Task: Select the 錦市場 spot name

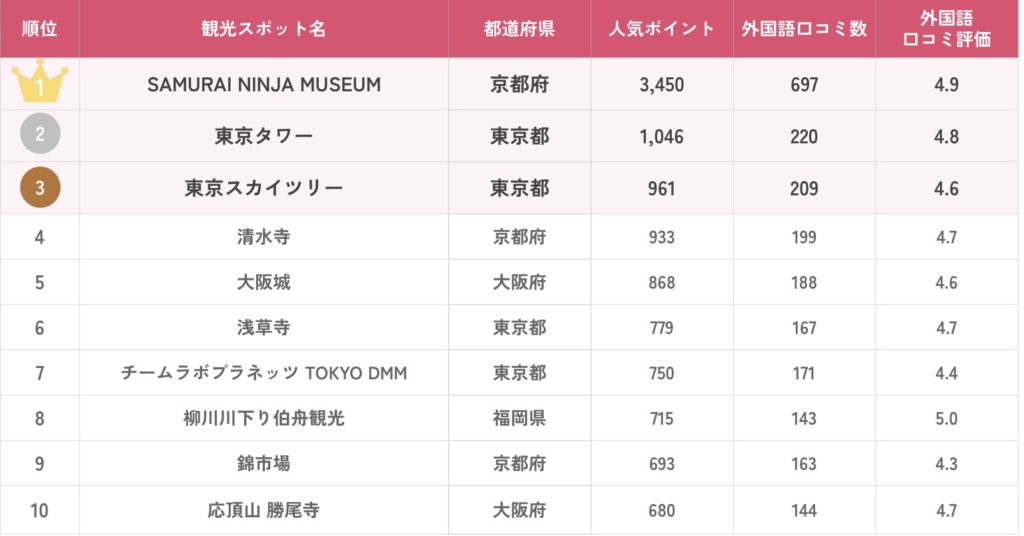Action: tap(264, 464)
